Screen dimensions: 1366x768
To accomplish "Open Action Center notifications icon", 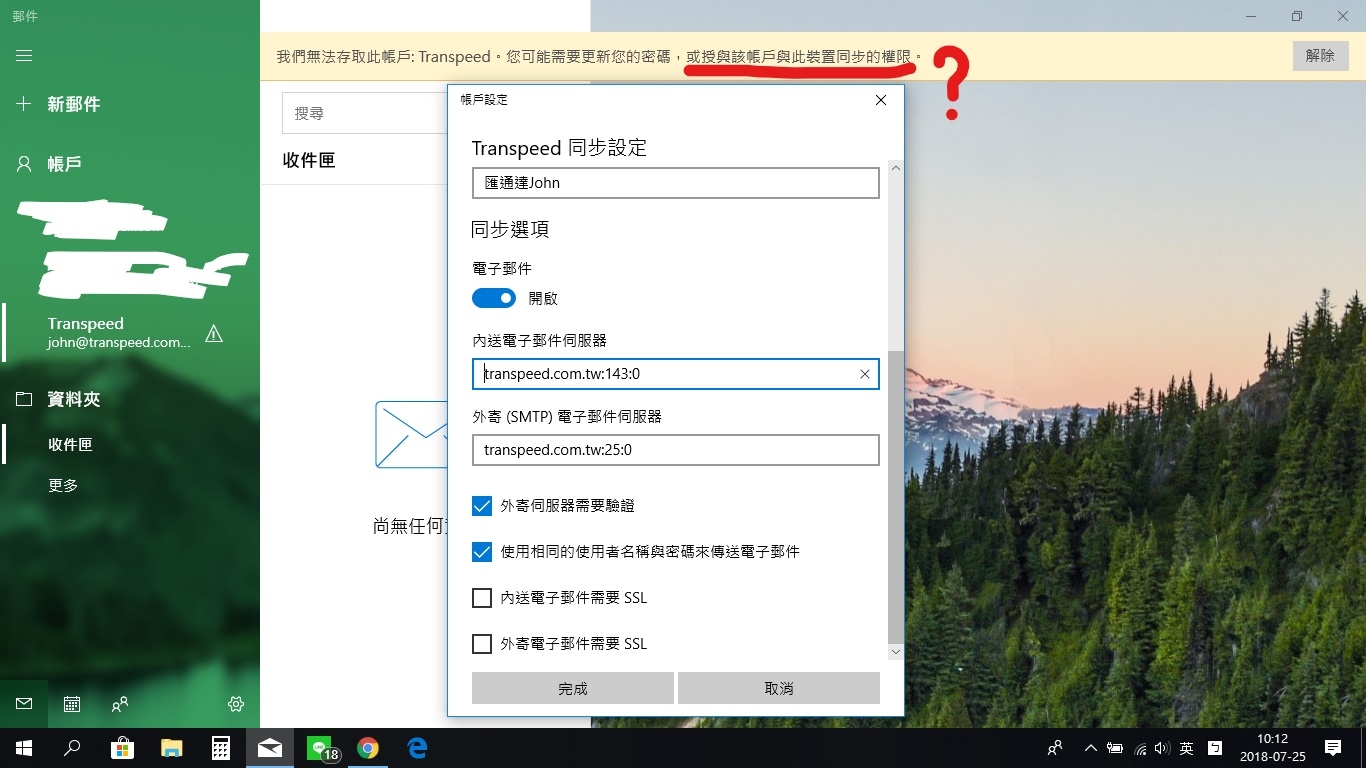I will (1333, 748).
